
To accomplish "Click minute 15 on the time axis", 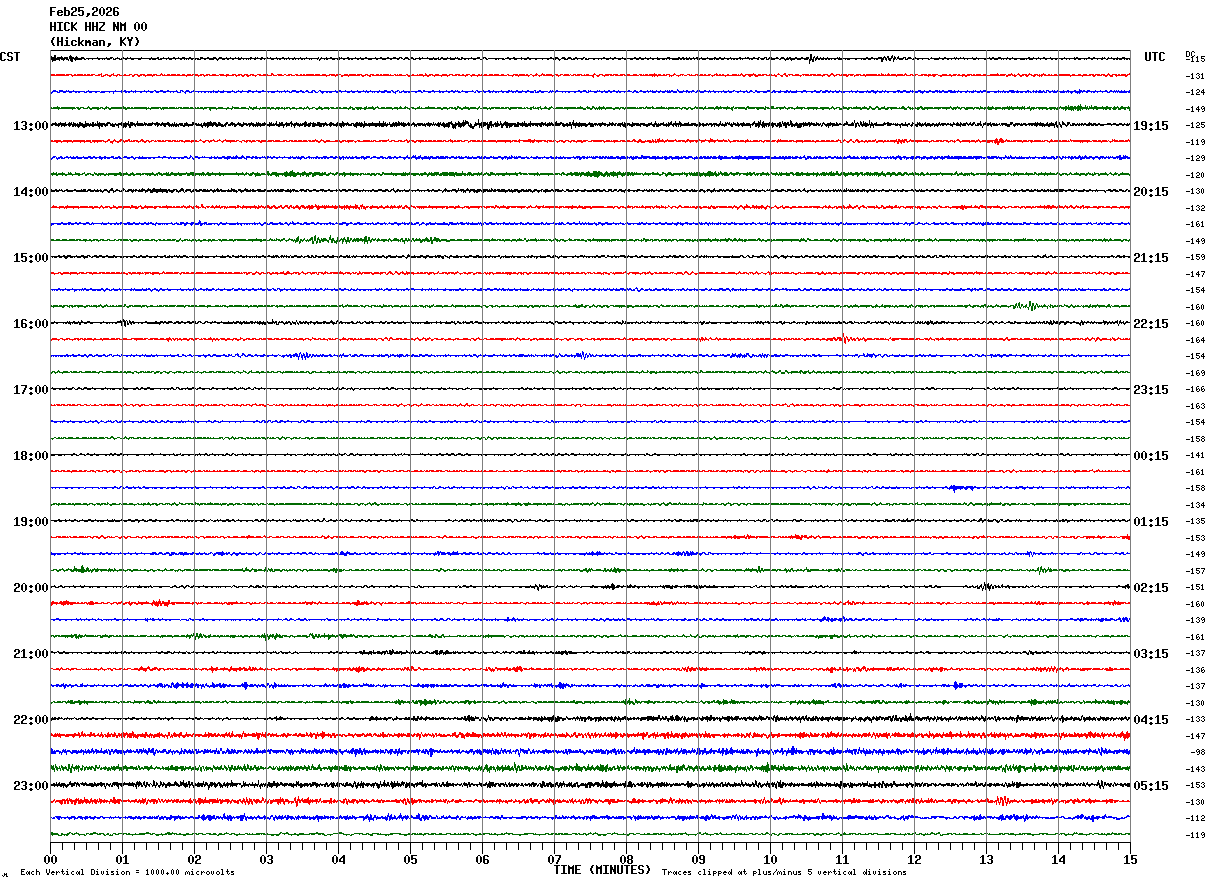I will coord(1130,859).
